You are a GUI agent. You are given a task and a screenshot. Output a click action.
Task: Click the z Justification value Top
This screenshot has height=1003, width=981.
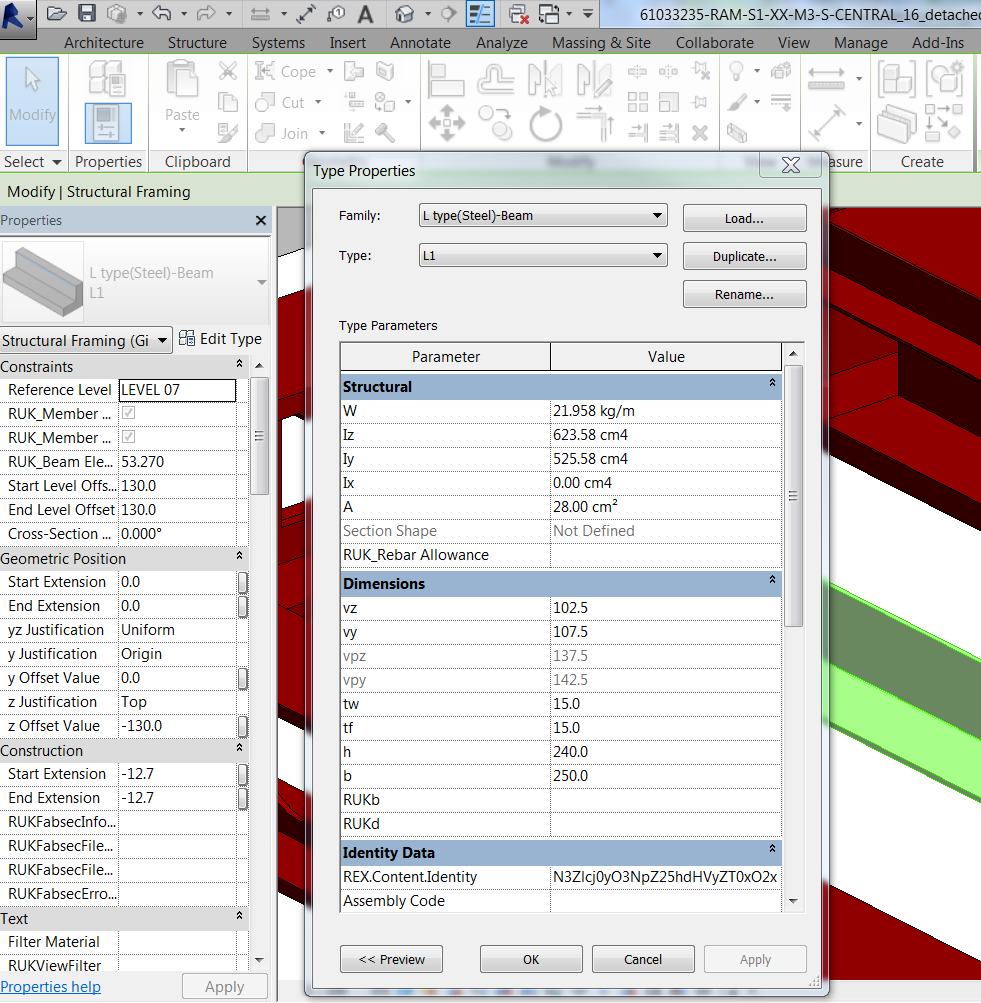coord(177,702)
